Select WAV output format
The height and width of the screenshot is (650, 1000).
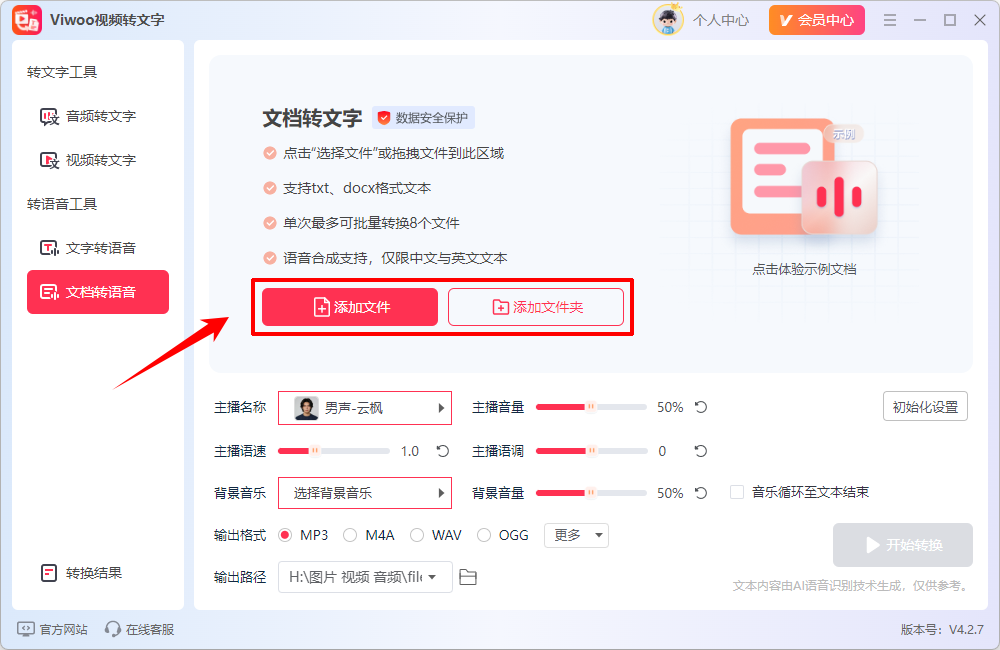[417, 535]
